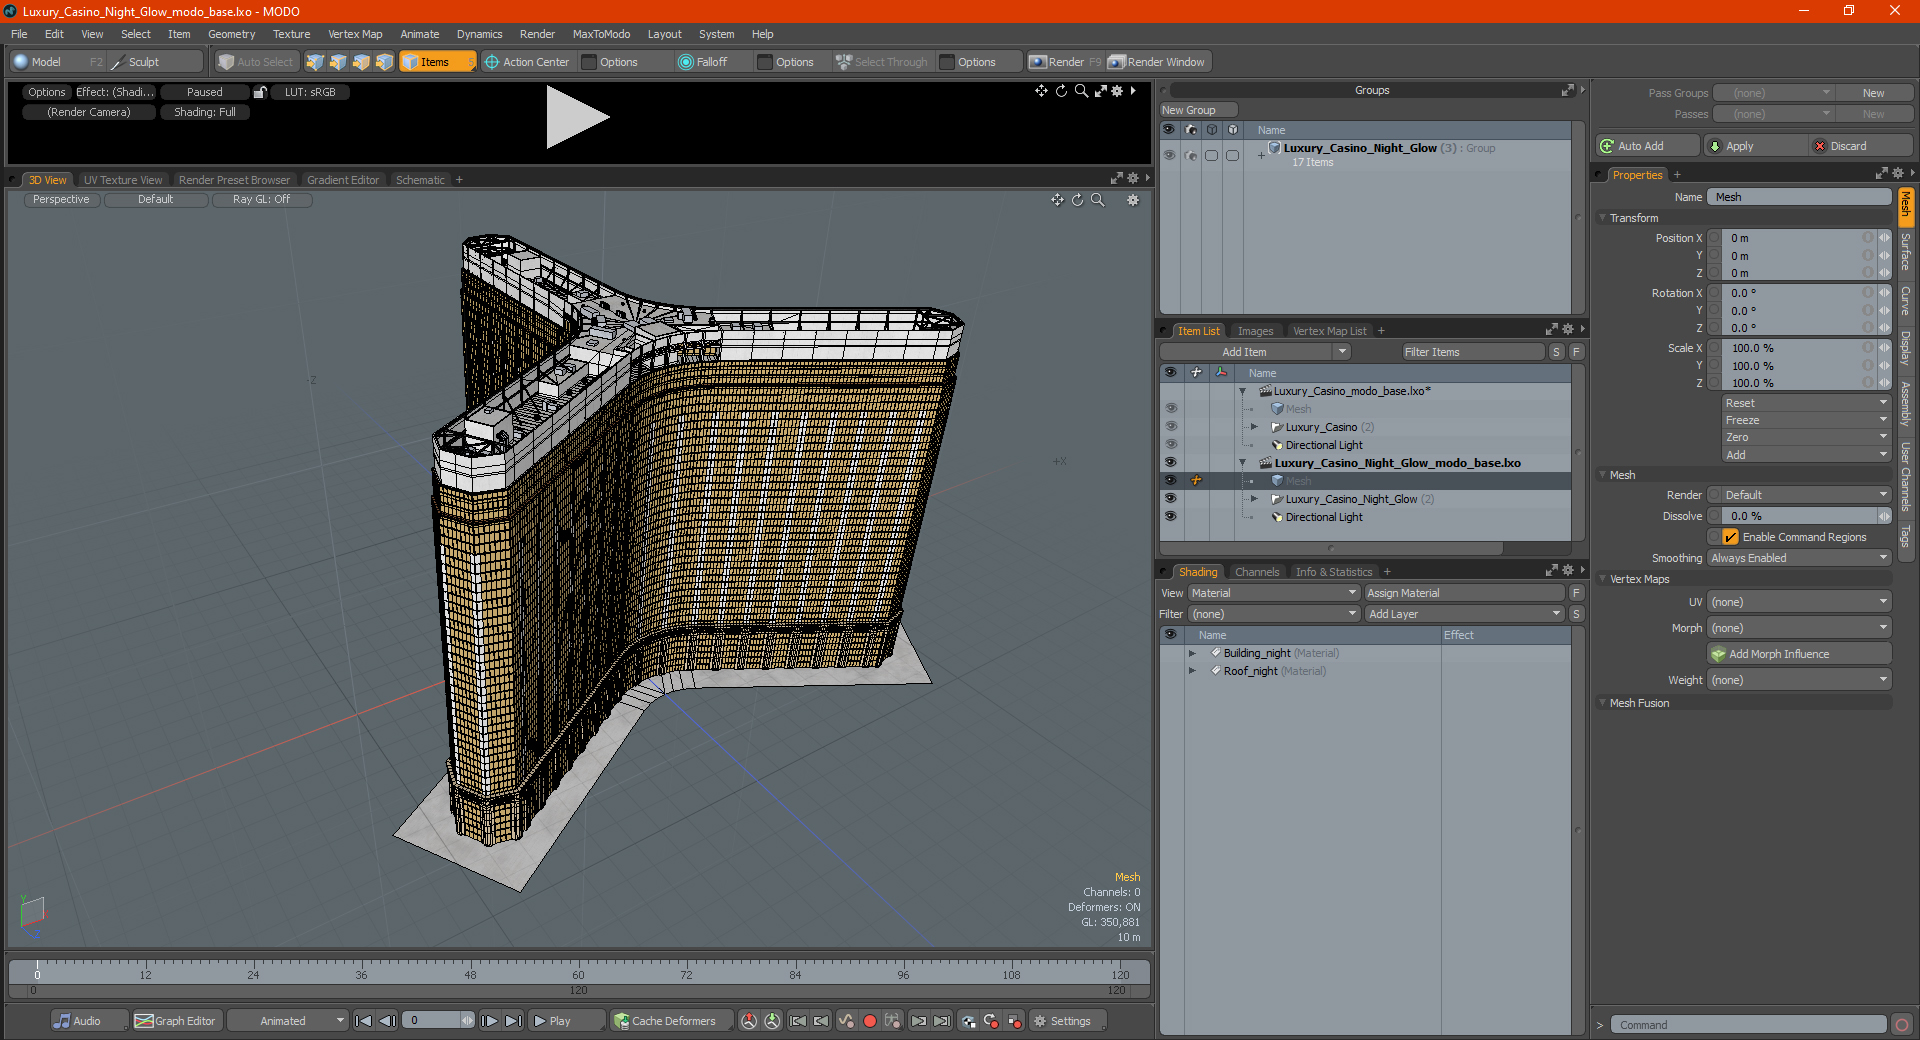The image size is (1920, 1040).
Task: Click Discard button
Action: point(1861,146)
